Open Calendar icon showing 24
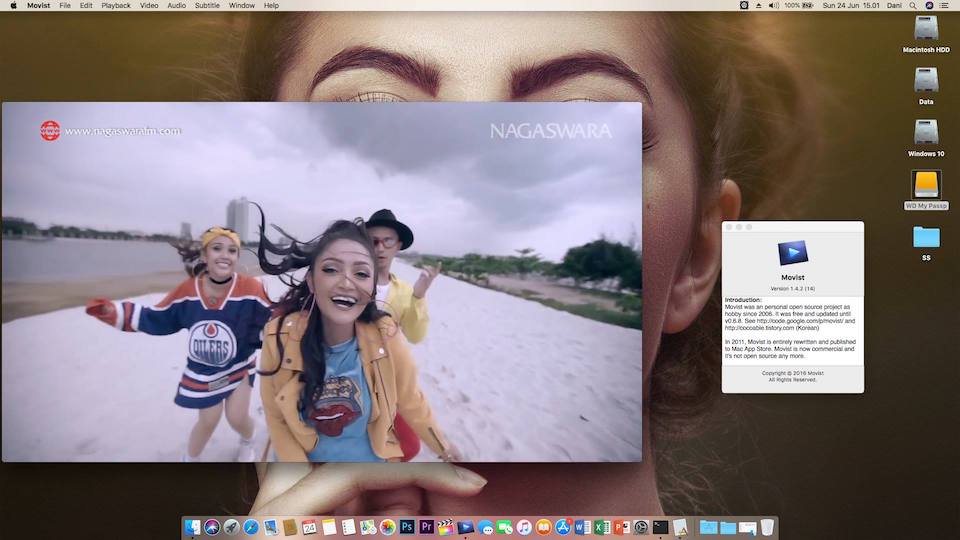Screen dimensions: 960x540 (310, 527)
